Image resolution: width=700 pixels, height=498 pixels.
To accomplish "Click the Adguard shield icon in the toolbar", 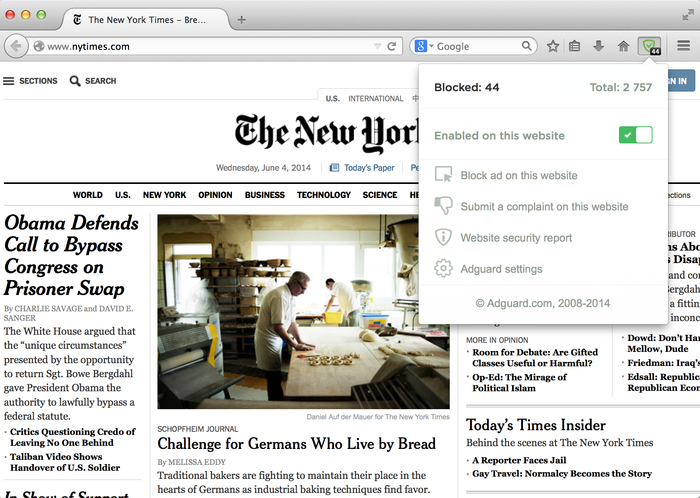I will pos(649,46).
